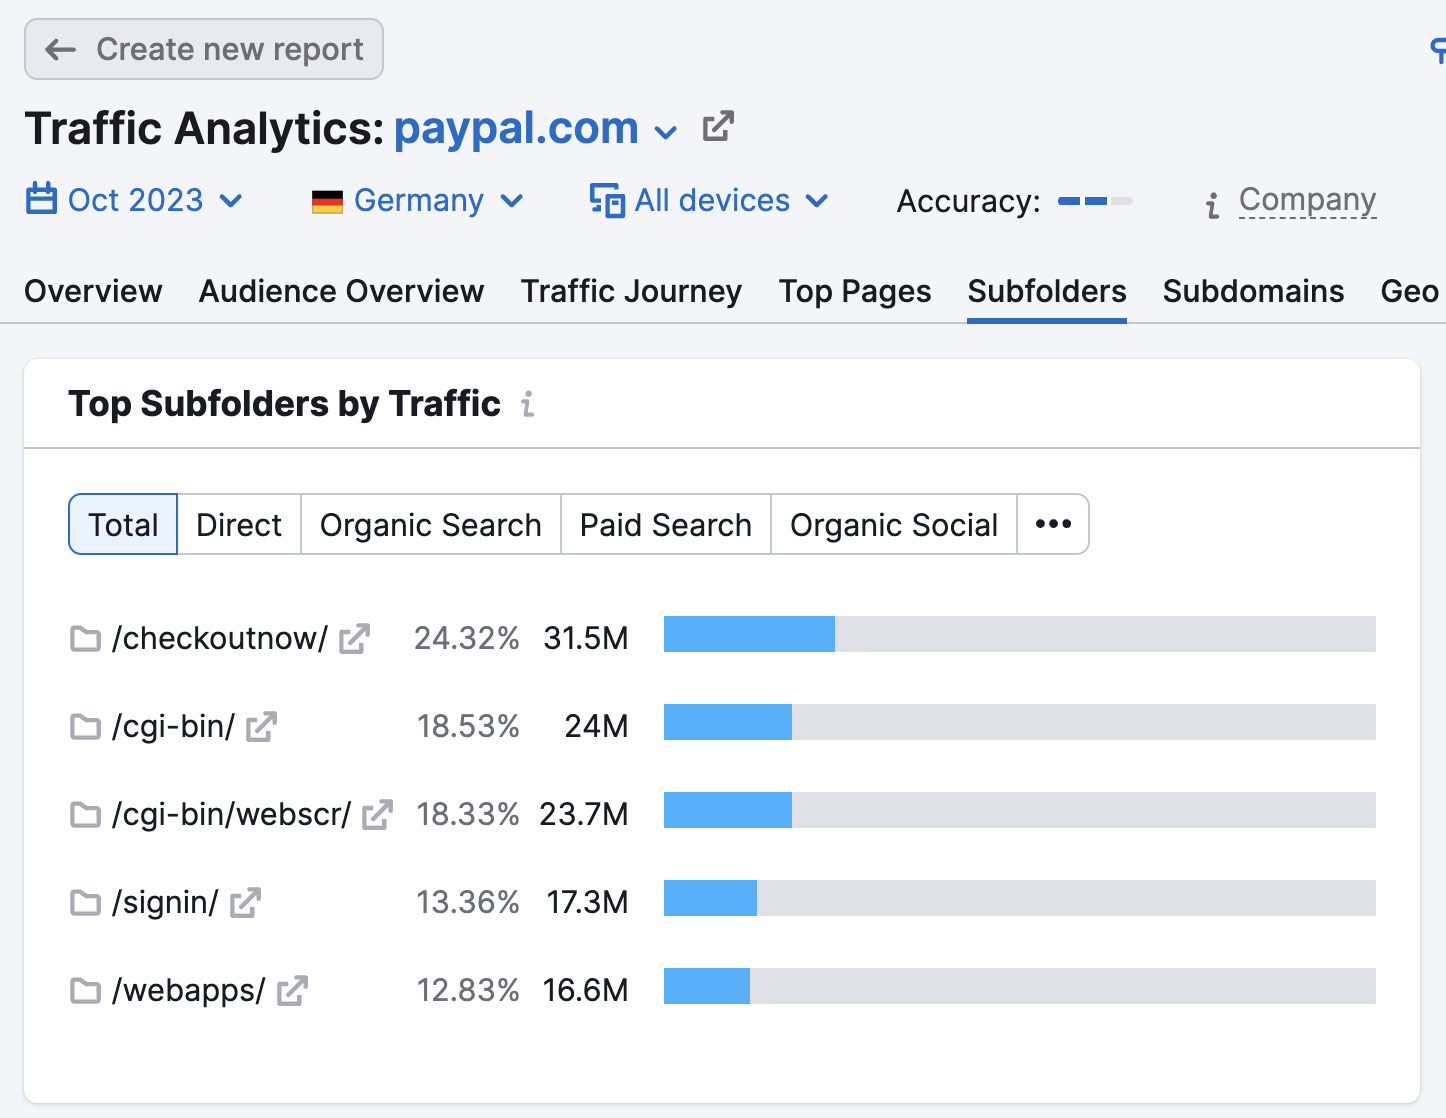
Task: Click the 24.32% share value
Action: click(467, 638)
